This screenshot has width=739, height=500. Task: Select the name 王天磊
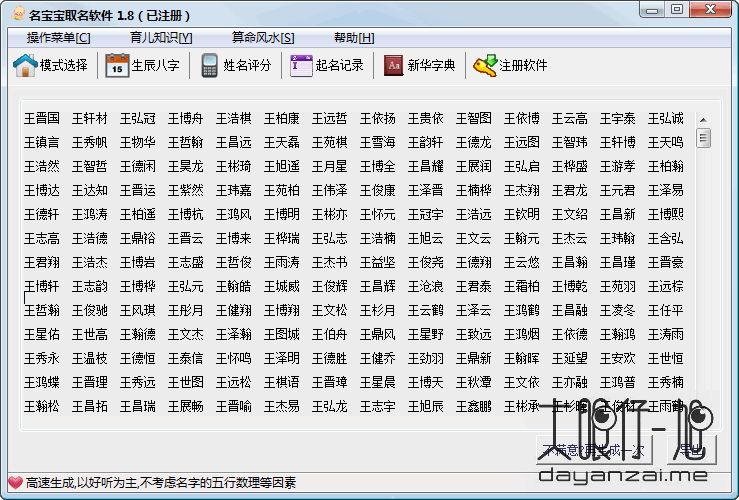click(282, 142)
